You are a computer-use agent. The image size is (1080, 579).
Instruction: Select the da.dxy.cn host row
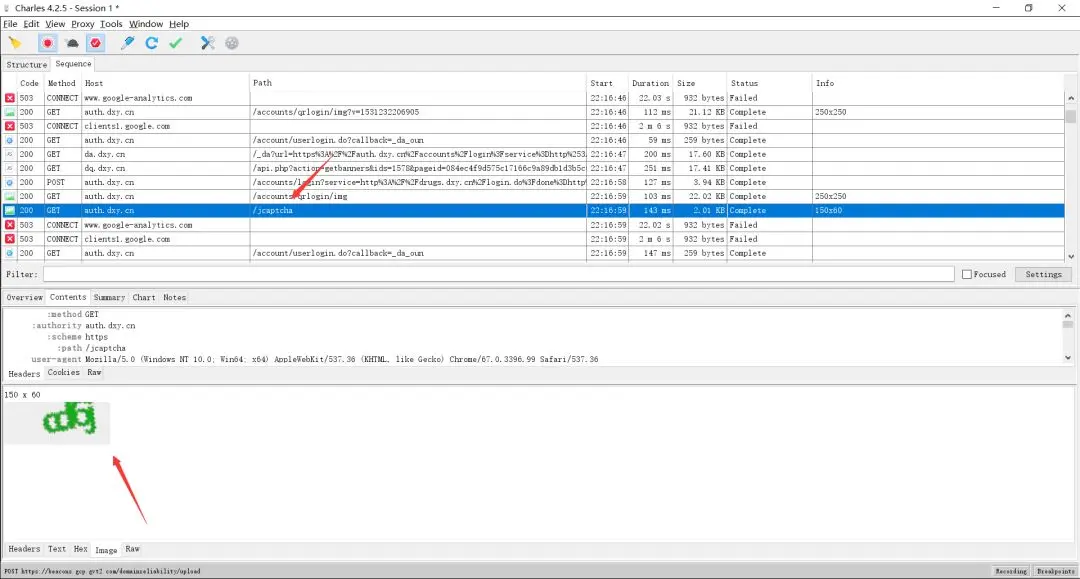click(534, 154)
